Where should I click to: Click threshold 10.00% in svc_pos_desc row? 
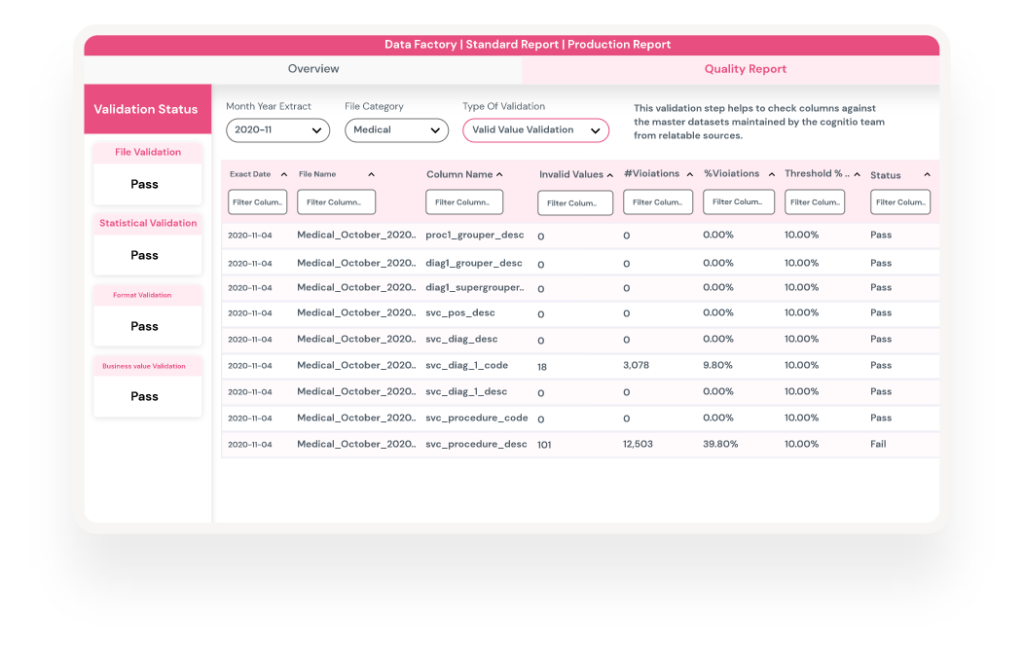click(x=801, y=313)
